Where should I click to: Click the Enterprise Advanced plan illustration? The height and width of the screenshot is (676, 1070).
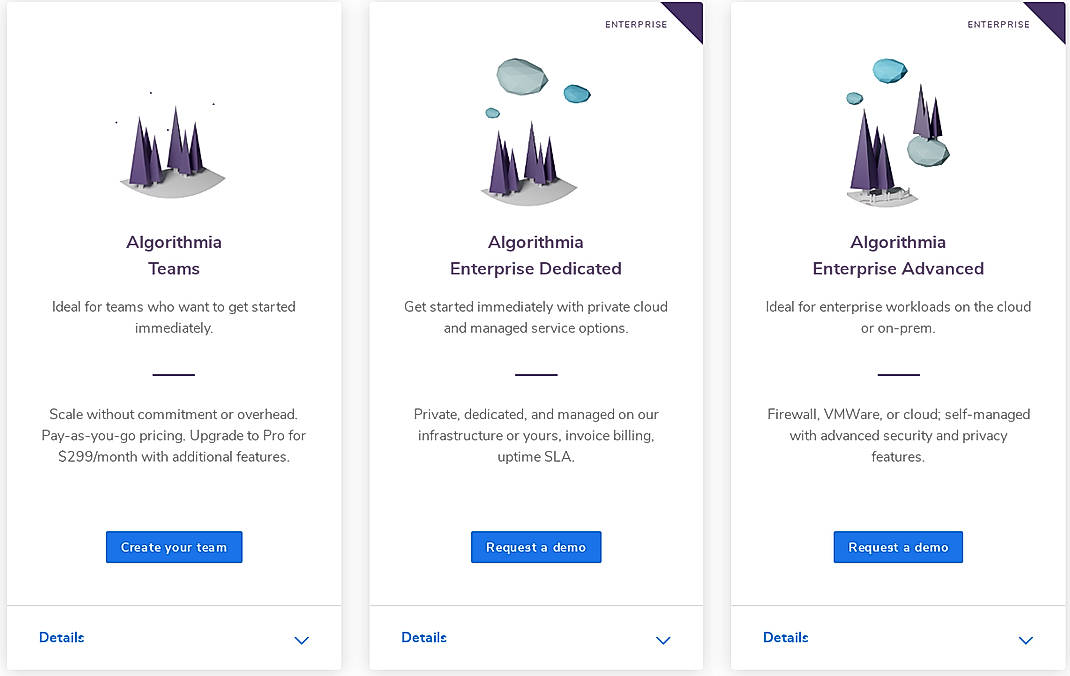point(897,130)
